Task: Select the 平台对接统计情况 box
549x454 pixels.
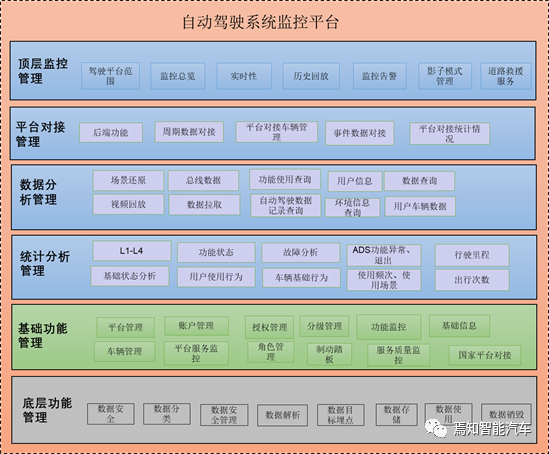Action: coord(450,133)
